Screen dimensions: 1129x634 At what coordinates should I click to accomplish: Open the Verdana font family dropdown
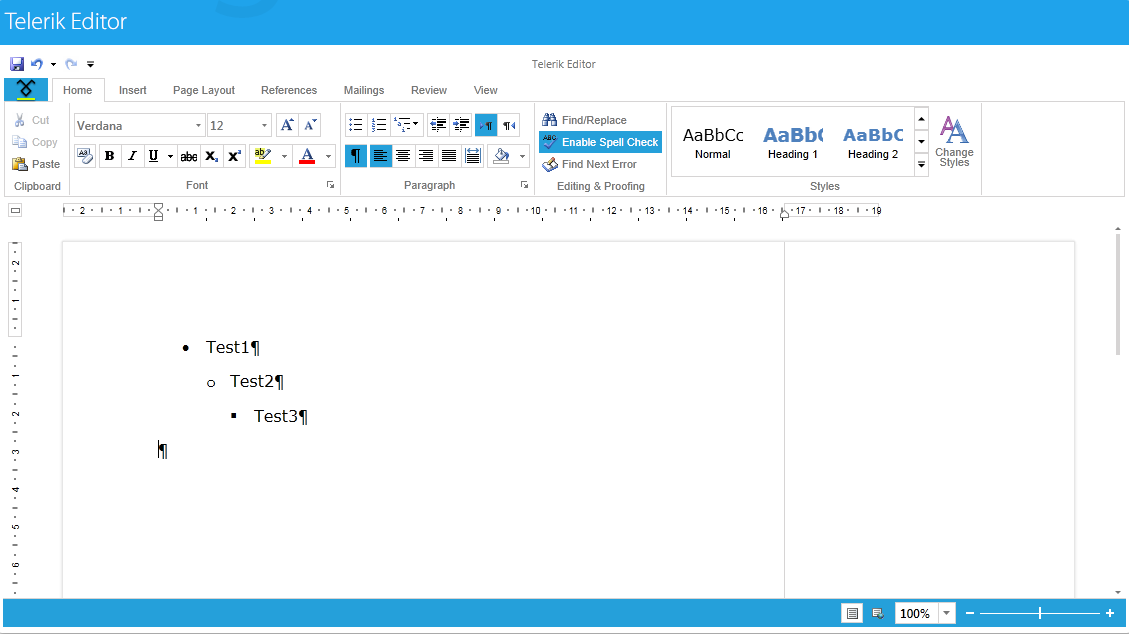[x=198, y=125]
